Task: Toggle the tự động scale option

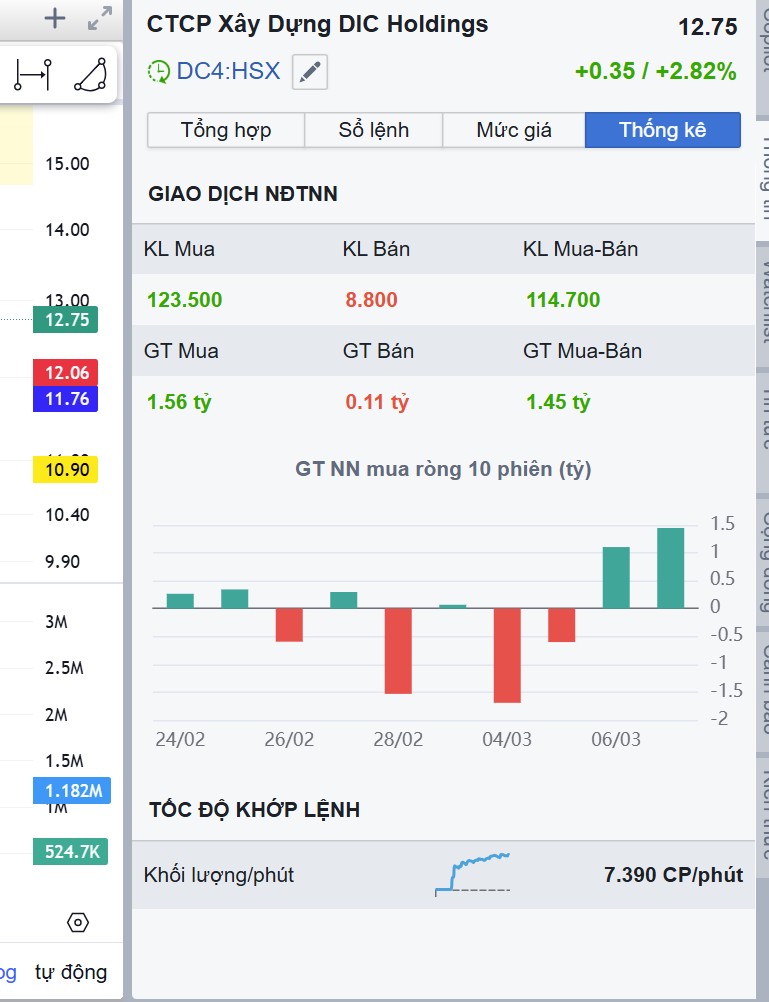Action: (70, 972)
